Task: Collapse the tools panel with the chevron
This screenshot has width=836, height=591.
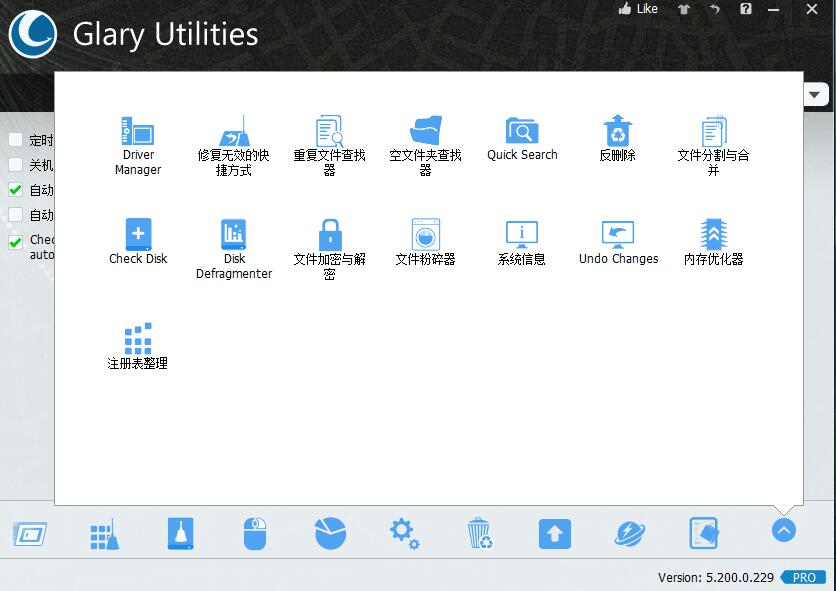Action: click(783, 531)
